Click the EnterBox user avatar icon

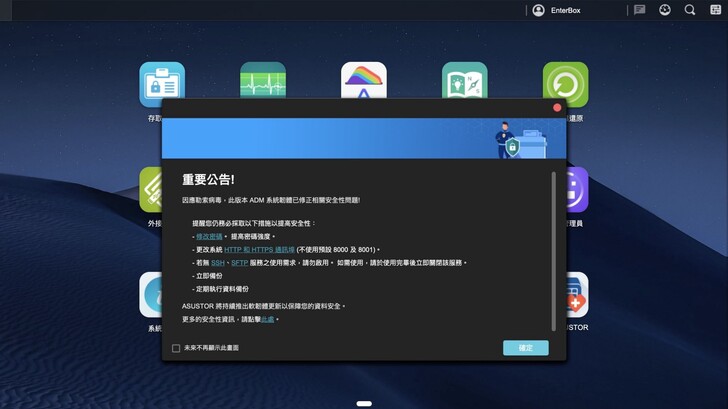tap(539, 10)
